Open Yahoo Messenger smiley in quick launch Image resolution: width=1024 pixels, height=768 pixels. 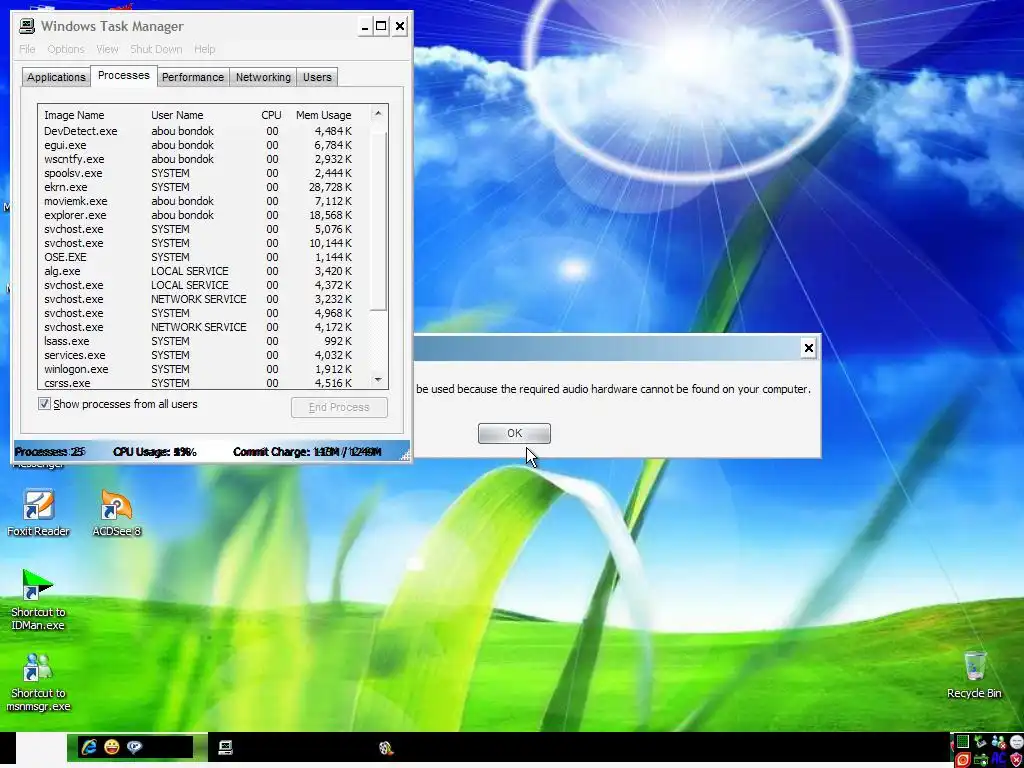click(112, 746)
